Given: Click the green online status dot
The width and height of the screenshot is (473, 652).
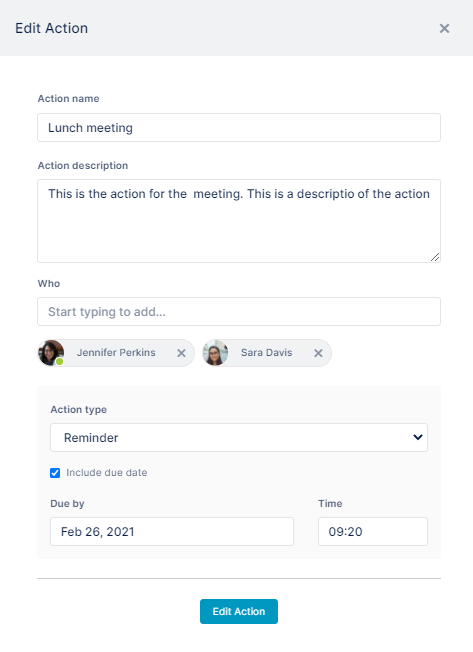Looking at the screenshot, I should [x=59, y=361].
